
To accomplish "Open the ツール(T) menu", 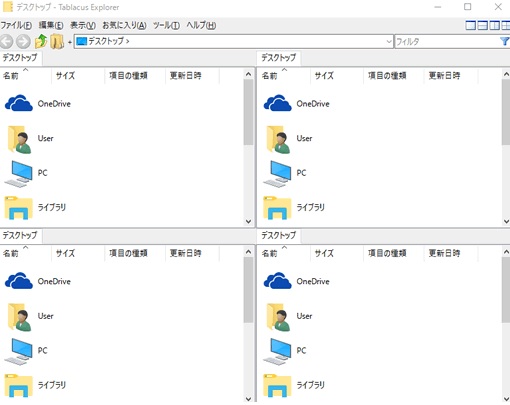I will pyautogui.click(x=166, y=25).
